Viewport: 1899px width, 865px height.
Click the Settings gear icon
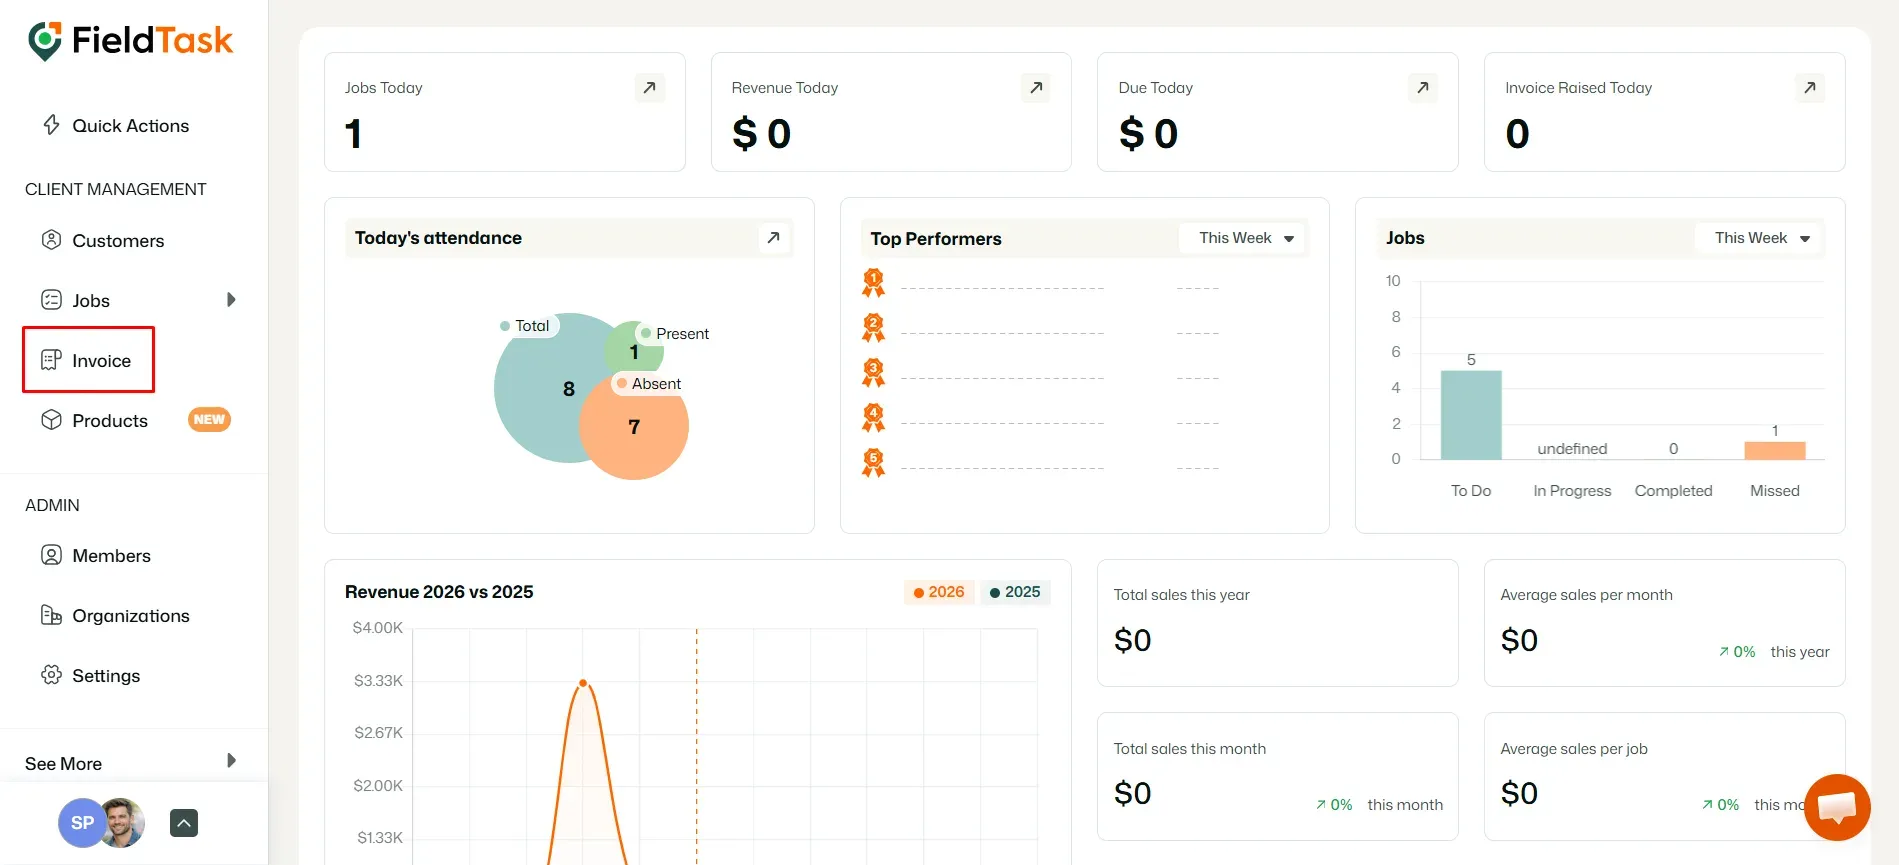(51, 675)
